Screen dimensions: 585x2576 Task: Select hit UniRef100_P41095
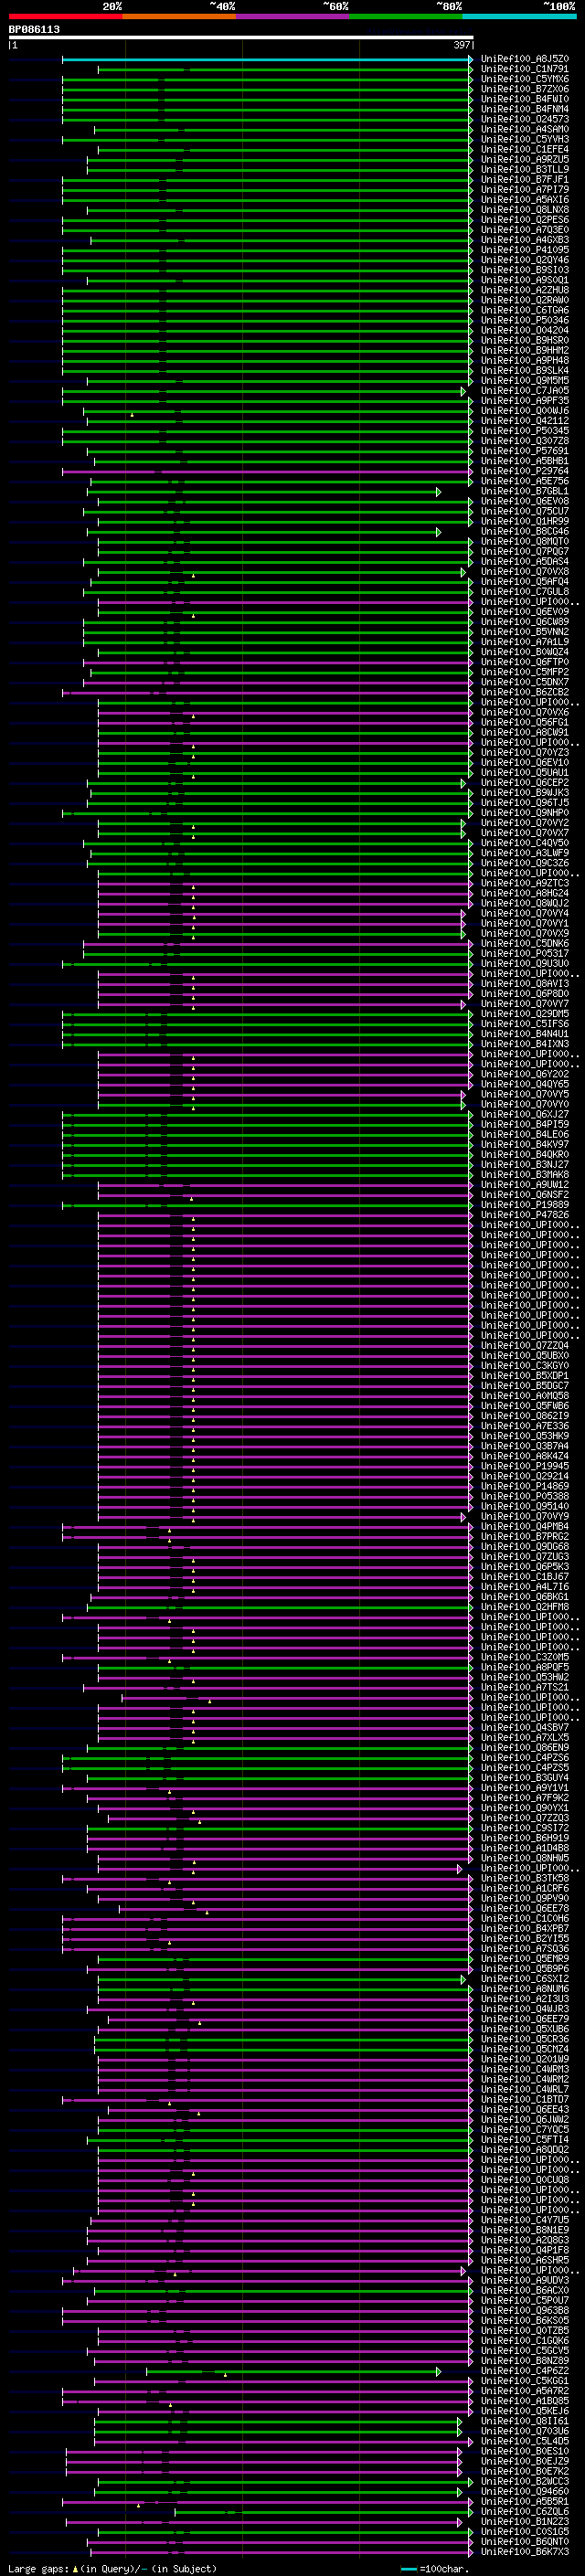coord(525,250)
